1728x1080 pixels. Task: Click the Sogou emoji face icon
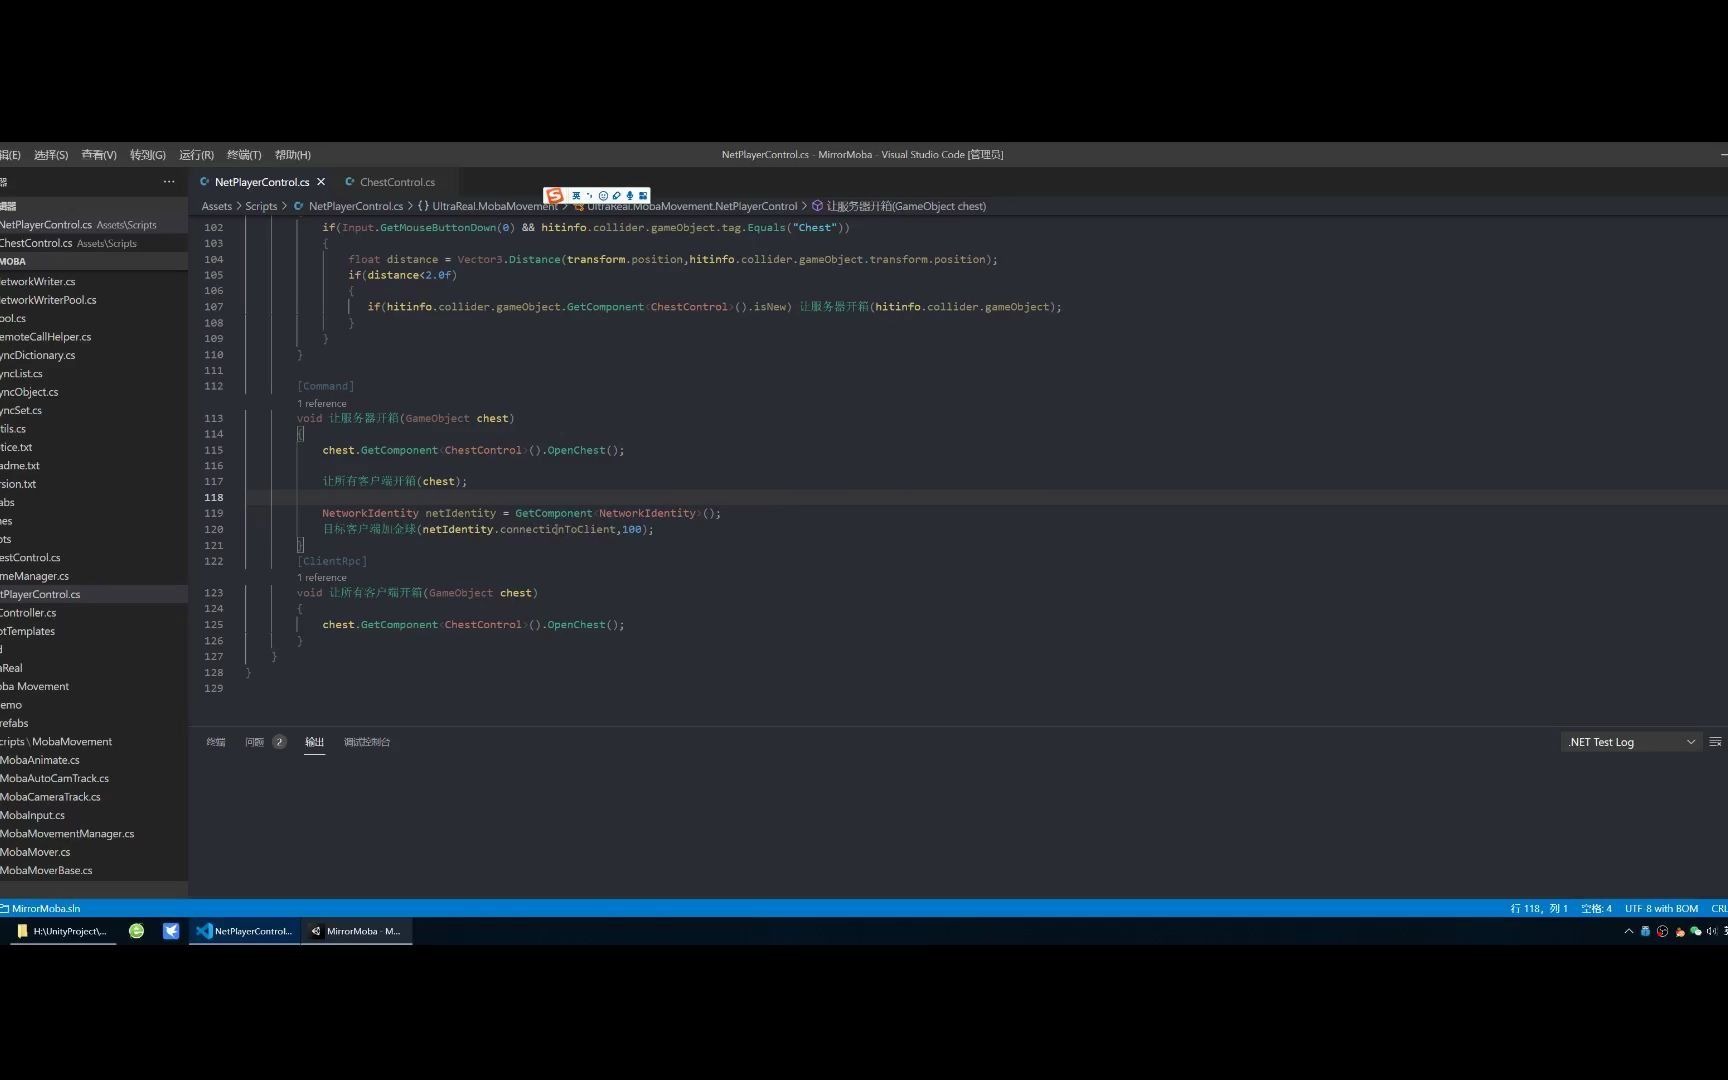click(603, 196)
